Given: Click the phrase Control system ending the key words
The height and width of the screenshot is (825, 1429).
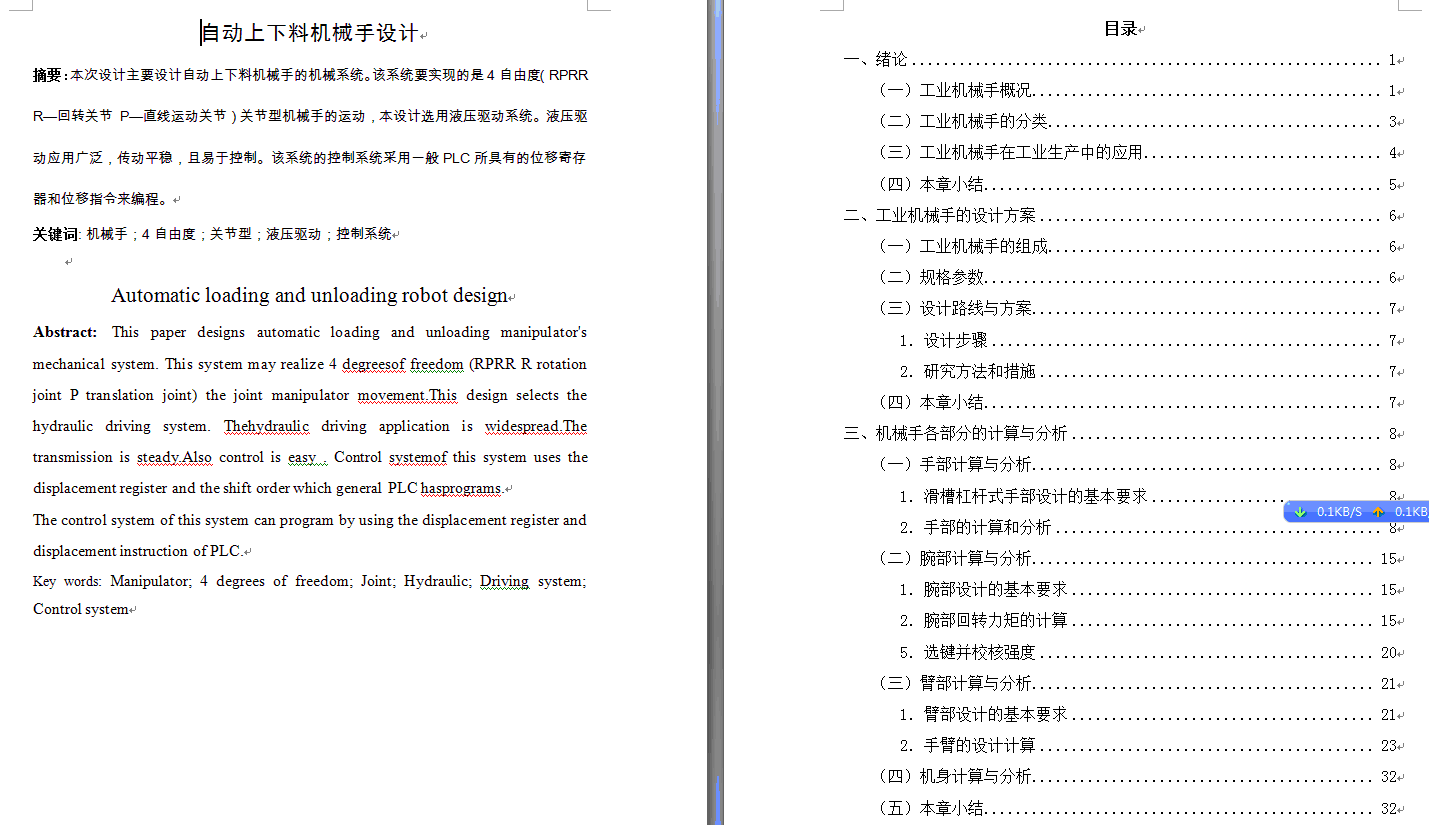Looking at the screenshot, I should pos(81,609).
